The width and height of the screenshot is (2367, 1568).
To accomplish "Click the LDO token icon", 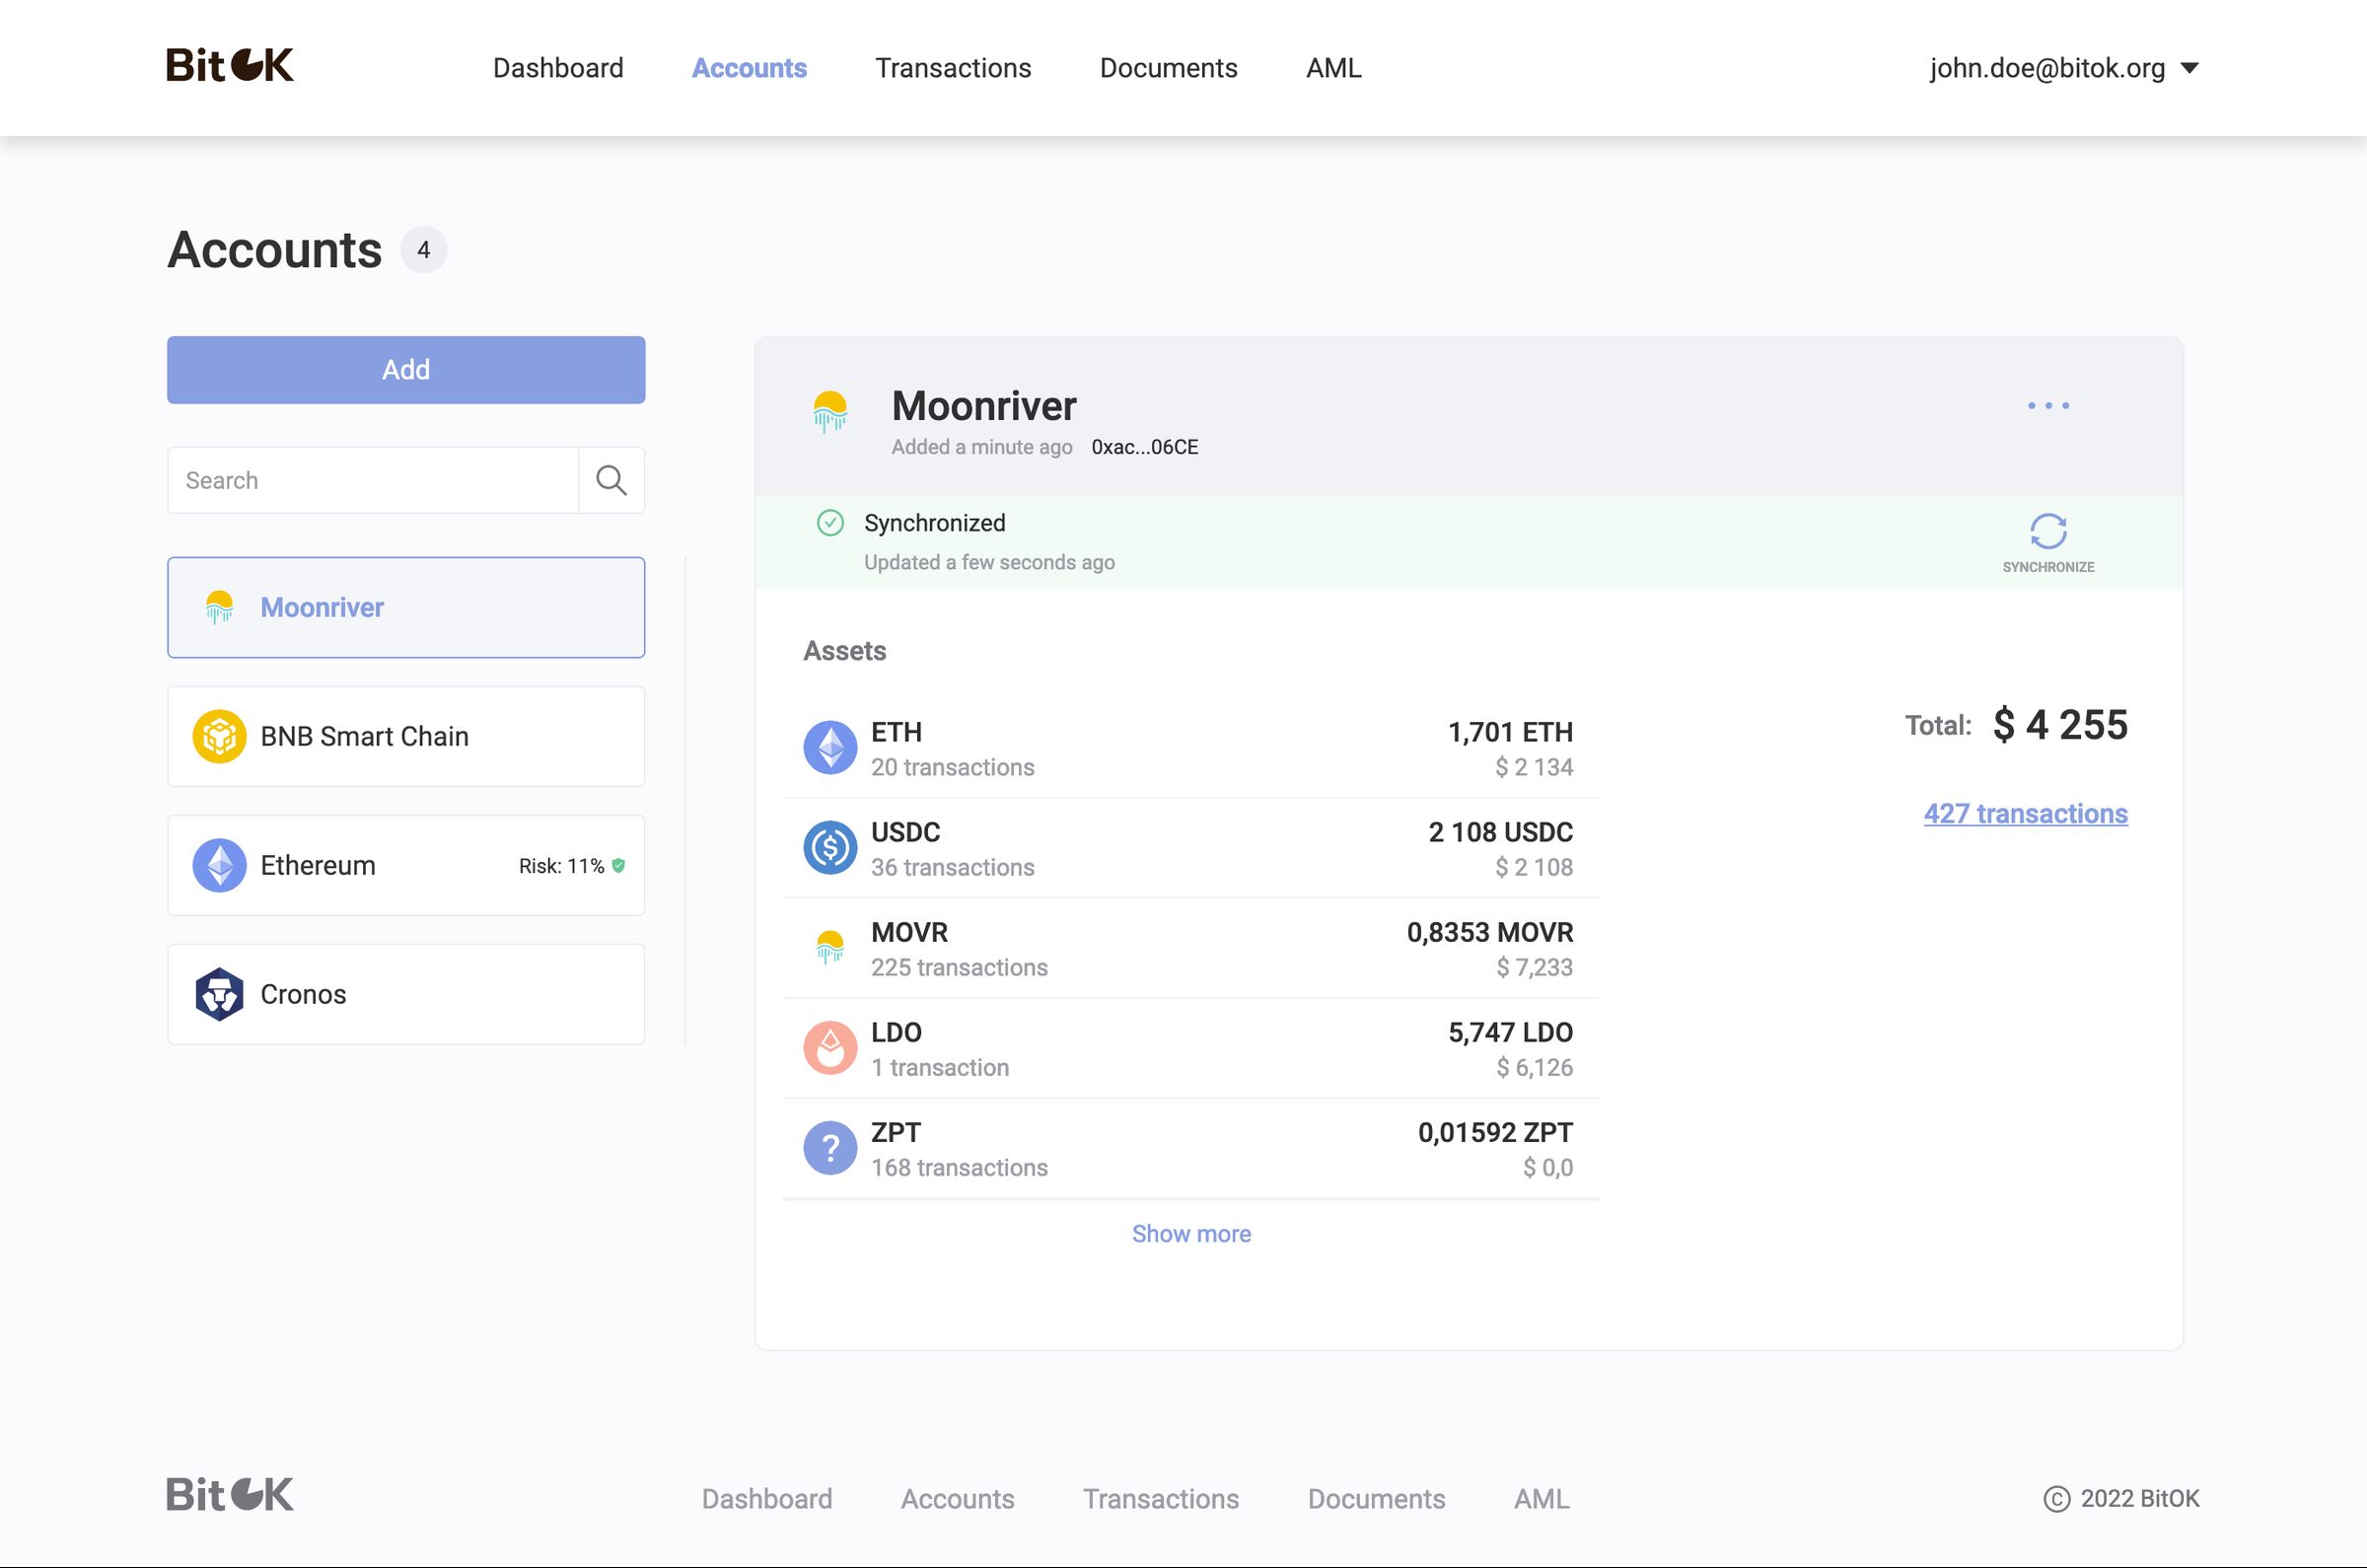I will click(x=830, y=1046).
